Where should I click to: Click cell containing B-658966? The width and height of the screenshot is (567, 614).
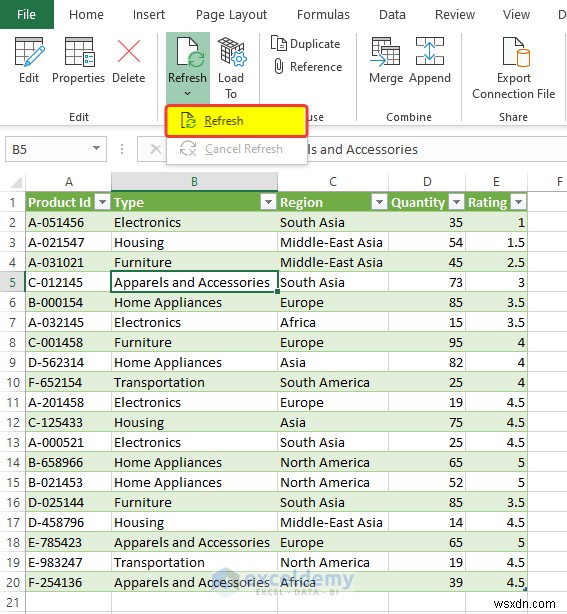pyautogui.click(x=69, y=462)
